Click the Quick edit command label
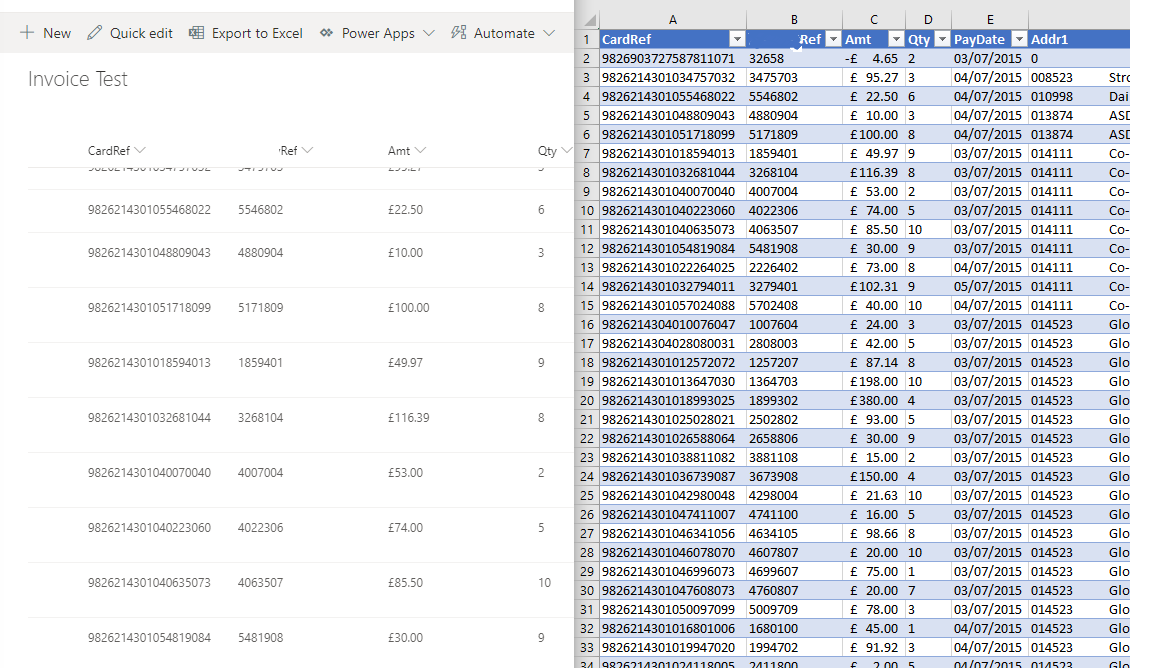The image size is (1152, 668). (140, 33)
